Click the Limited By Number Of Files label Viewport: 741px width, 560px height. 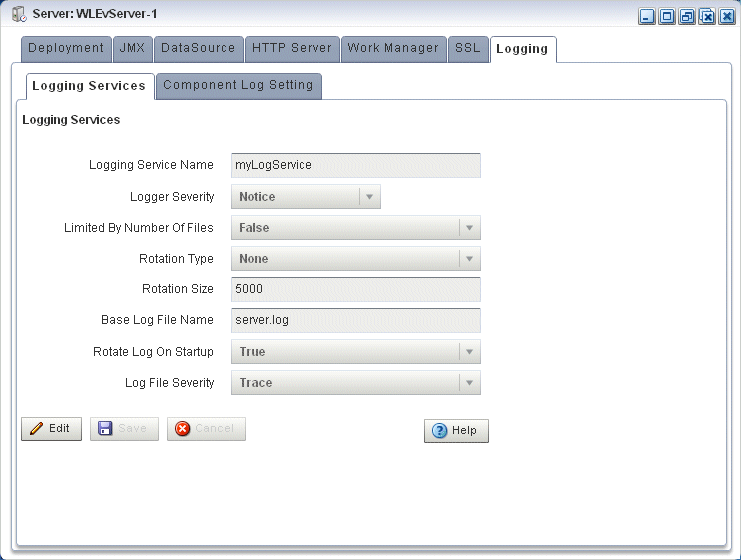point(139,228)
